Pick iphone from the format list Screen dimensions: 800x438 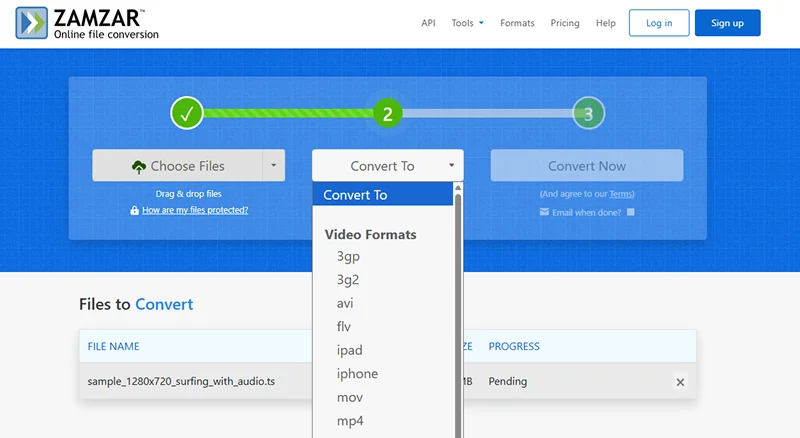click(x=357, y=374)
